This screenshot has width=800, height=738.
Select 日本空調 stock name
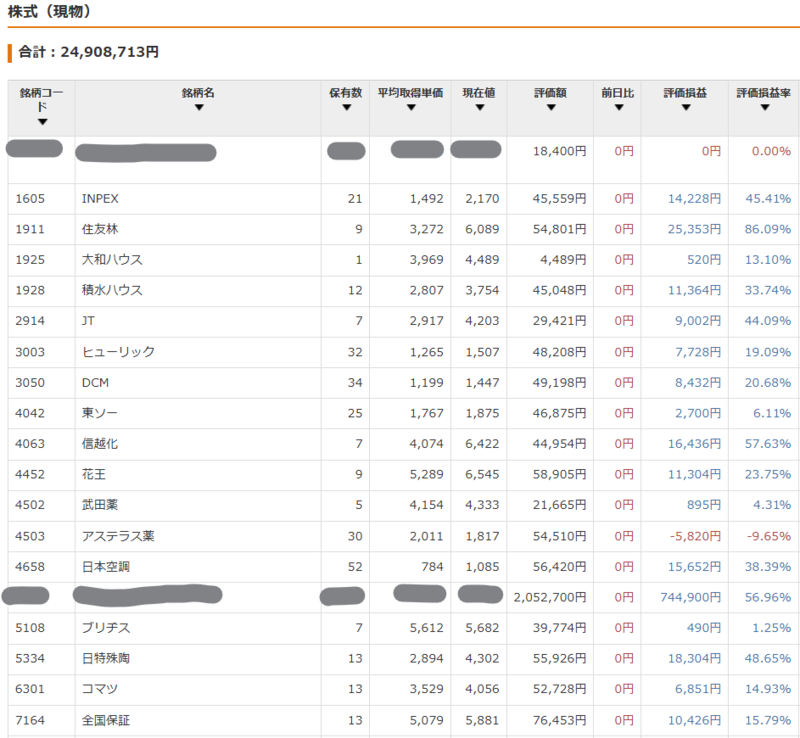pyautogui.click(x=106, y=567)
